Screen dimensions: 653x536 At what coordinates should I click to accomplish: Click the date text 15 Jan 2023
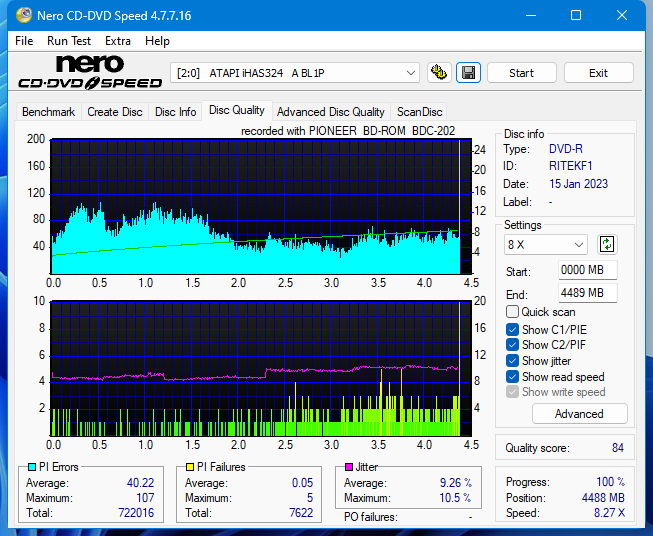coord(578,184)
